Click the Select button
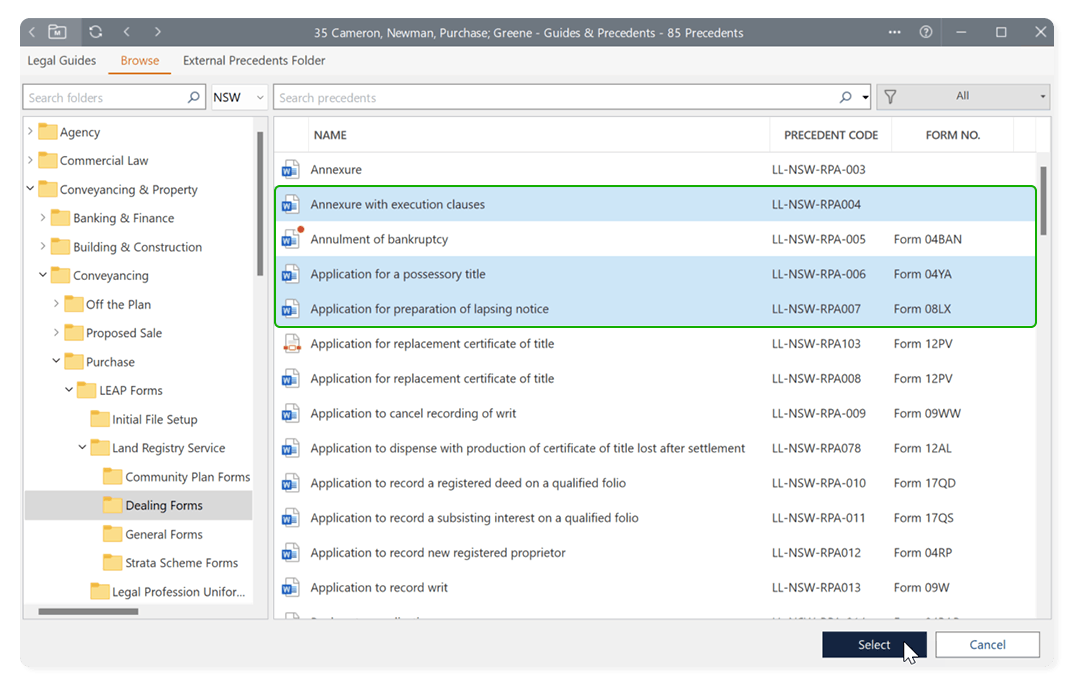1076x700 pixels. click(873, 645)
